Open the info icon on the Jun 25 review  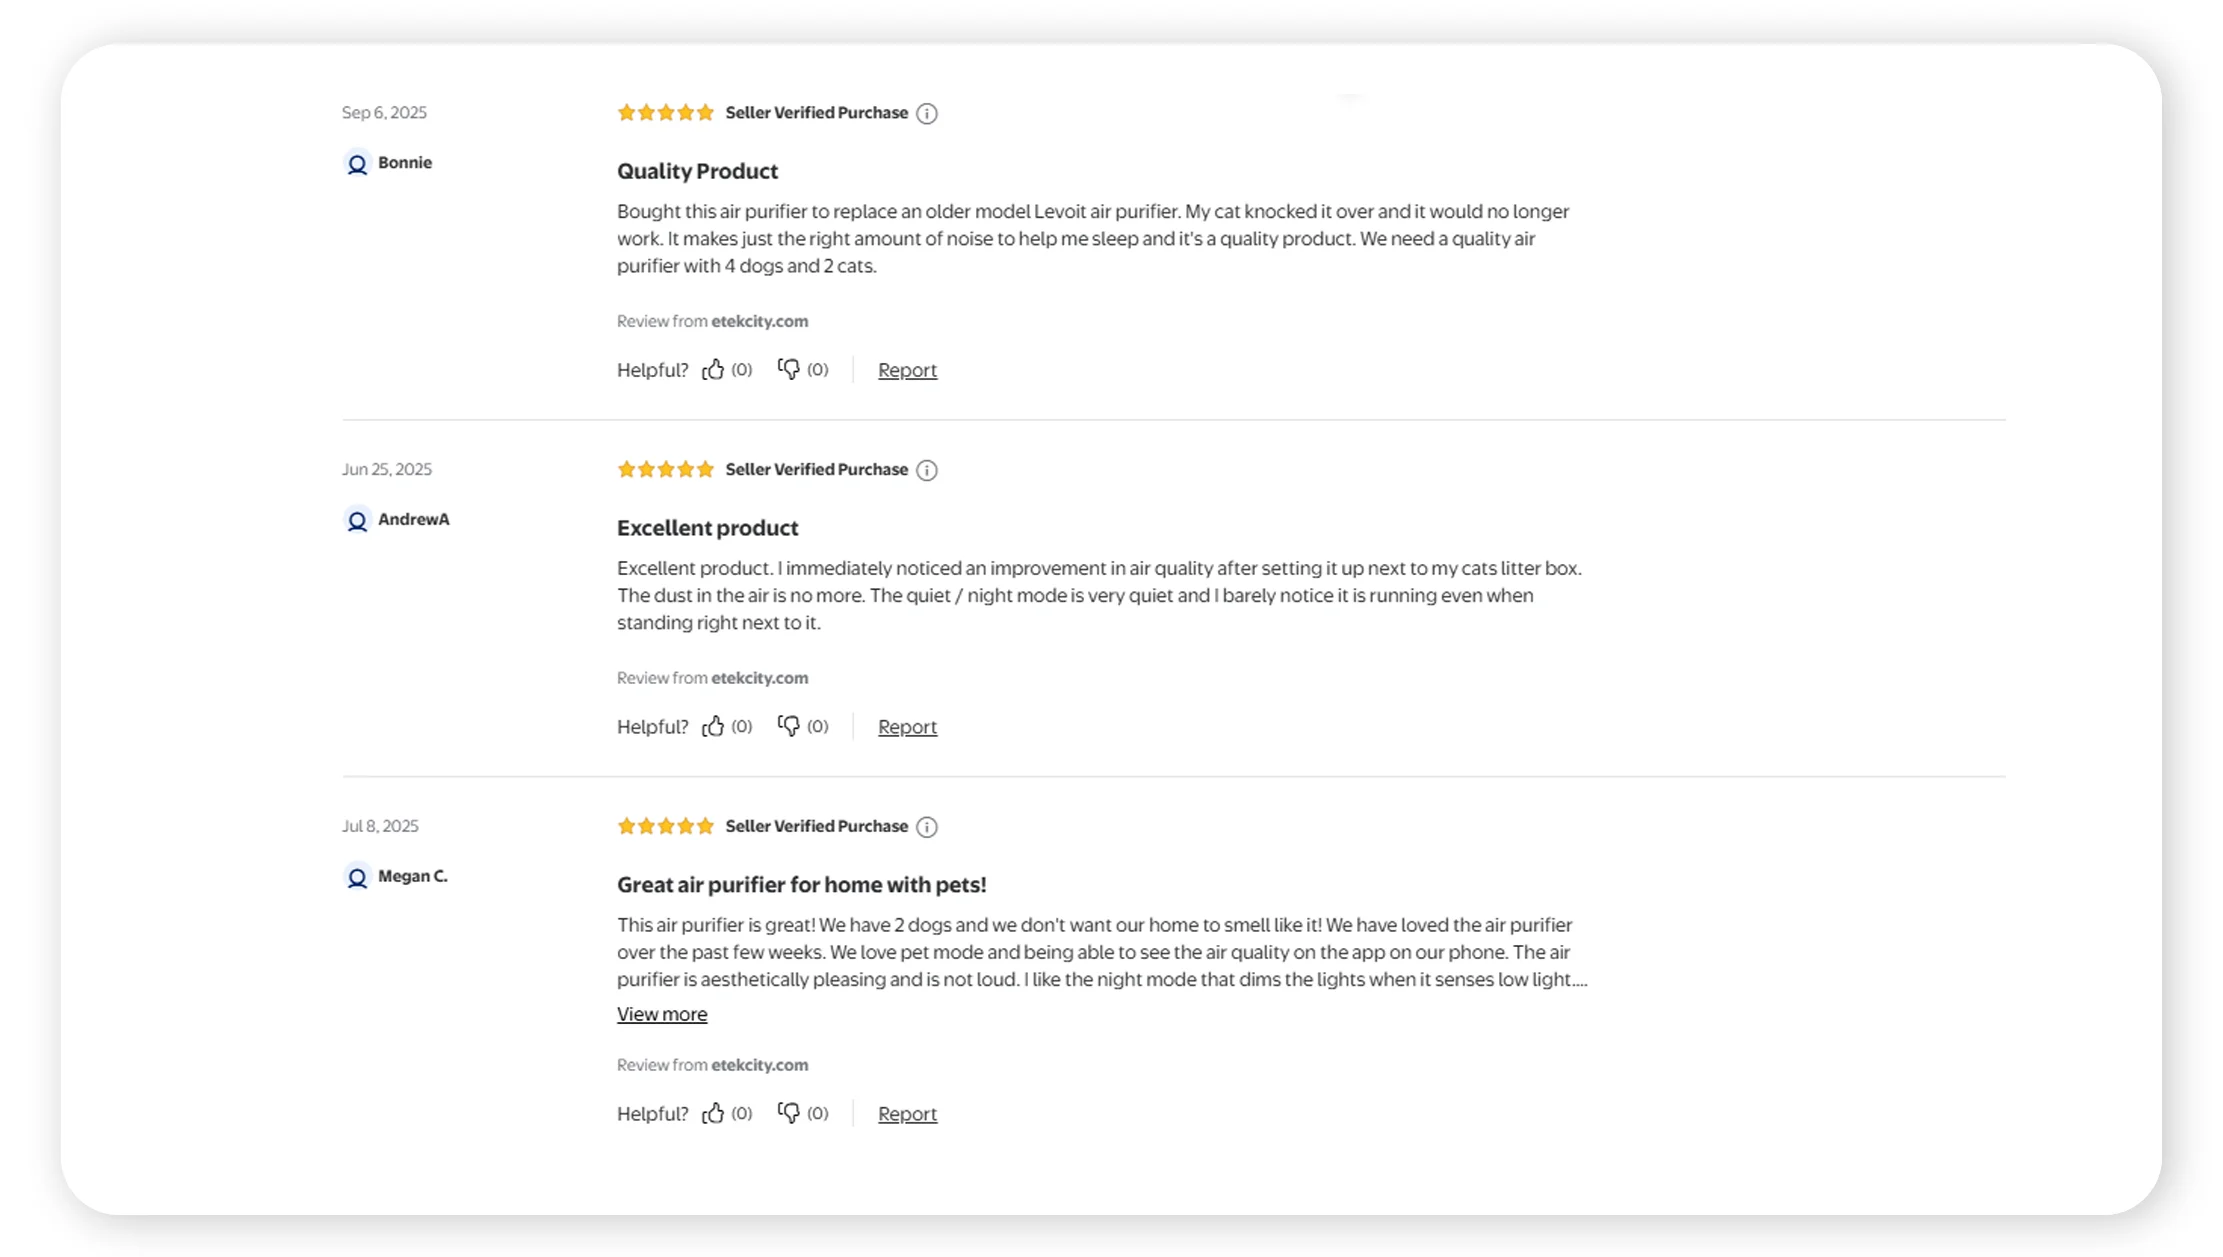[927, 470]
